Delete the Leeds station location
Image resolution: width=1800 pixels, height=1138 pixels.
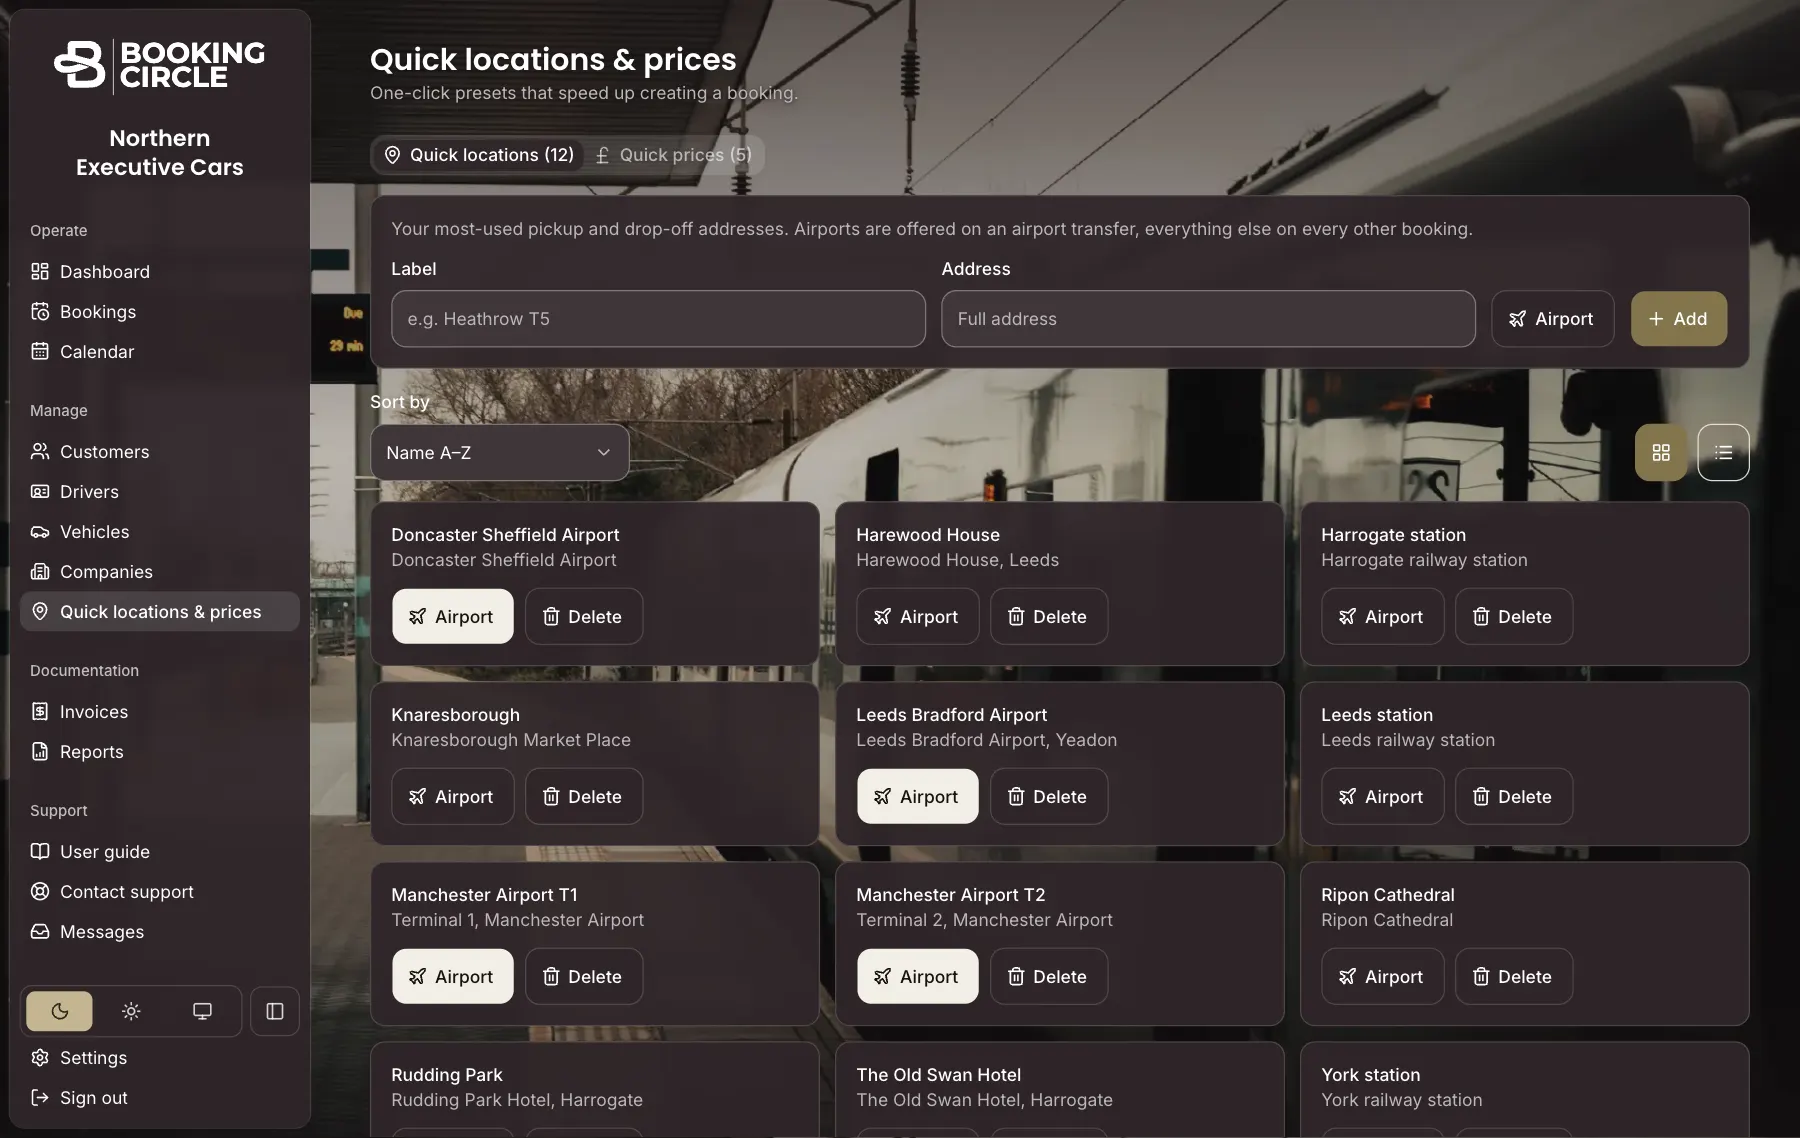1514,796
